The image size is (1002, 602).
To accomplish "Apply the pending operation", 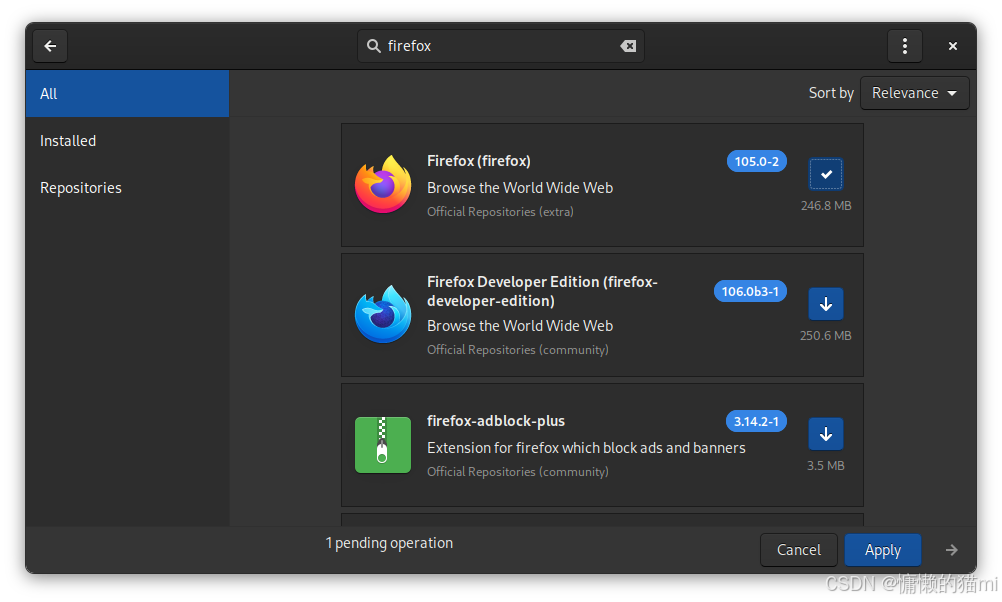I will click(883, 550).
